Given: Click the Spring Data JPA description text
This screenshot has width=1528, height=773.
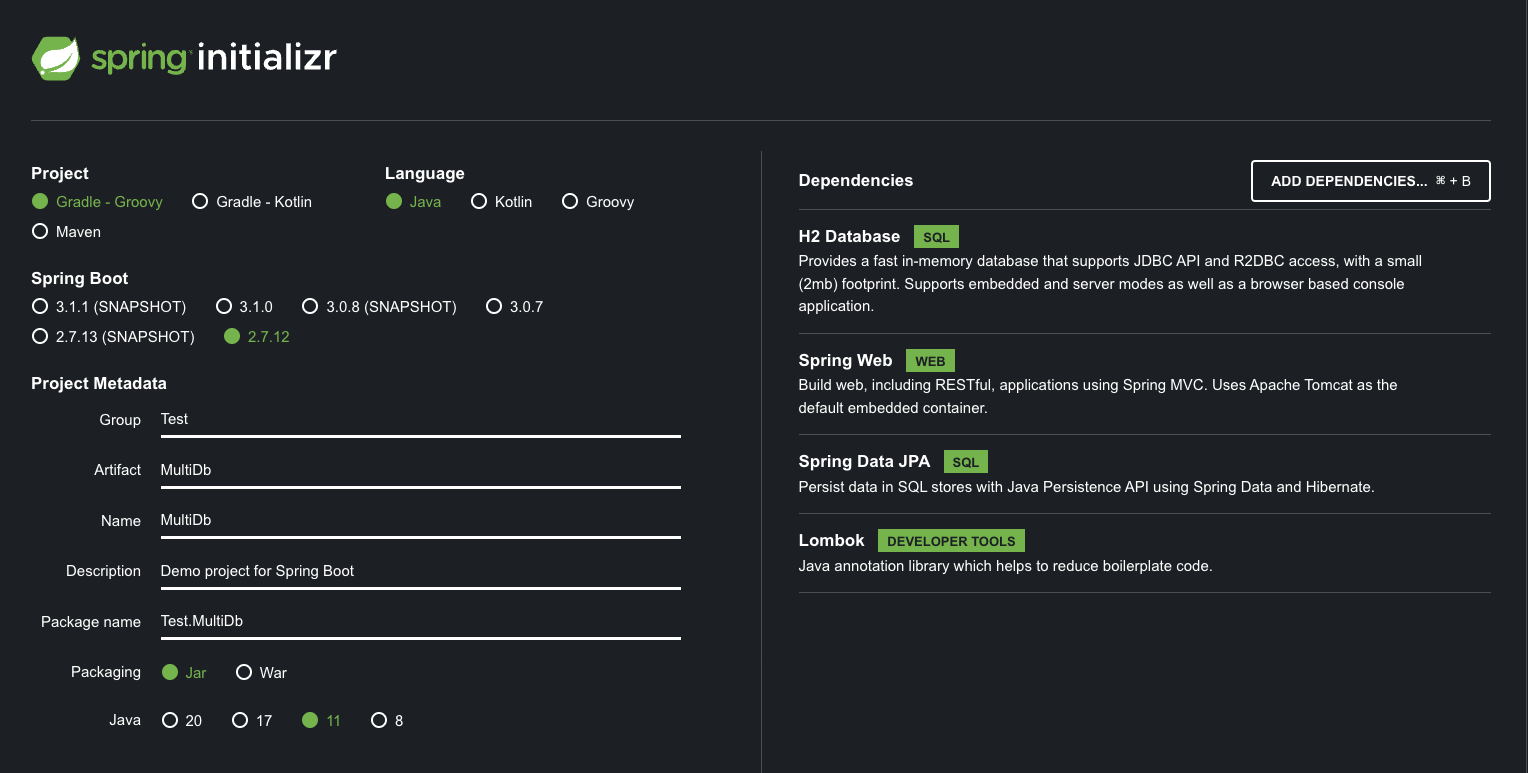Looking at the screenshot, I should (x=1086, y=488).
